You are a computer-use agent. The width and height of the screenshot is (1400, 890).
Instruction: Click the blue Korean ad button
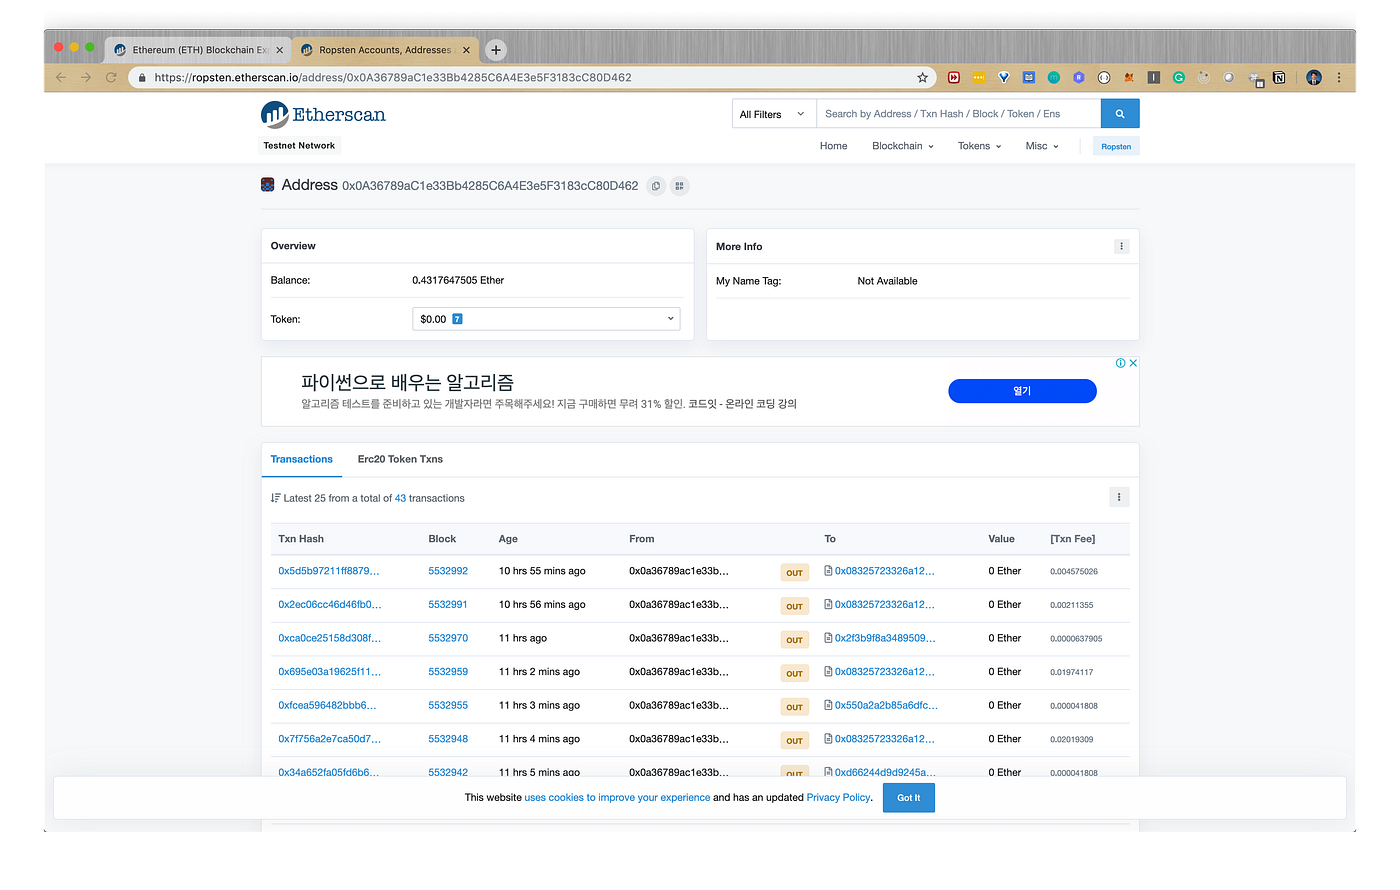[x=1022, y=391]
